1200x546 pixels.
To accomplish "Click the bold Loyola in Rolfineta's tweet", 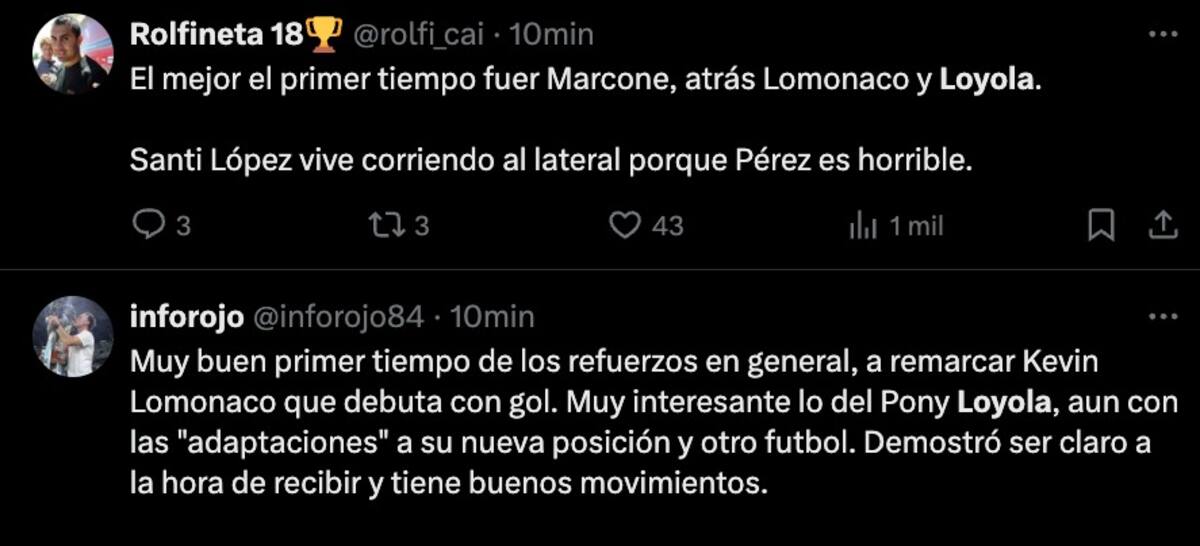I will 987,81.
